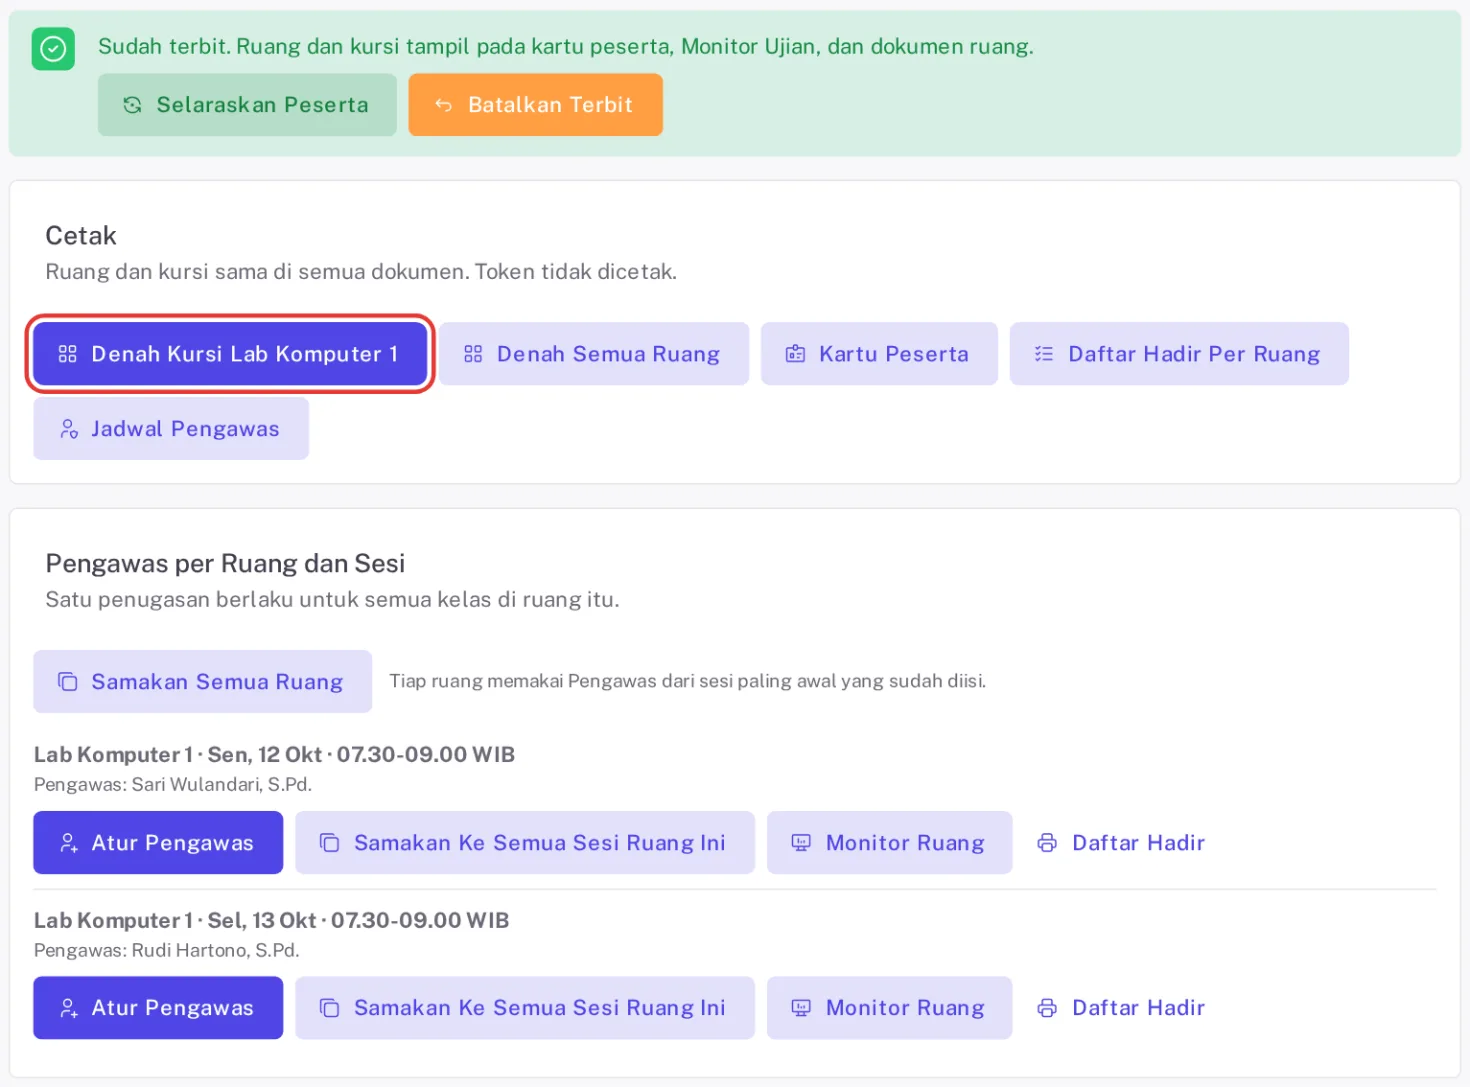Open Monitor Ruang for Sel, 13 Okt
1470x1087 pixels.
point(890,1008)
